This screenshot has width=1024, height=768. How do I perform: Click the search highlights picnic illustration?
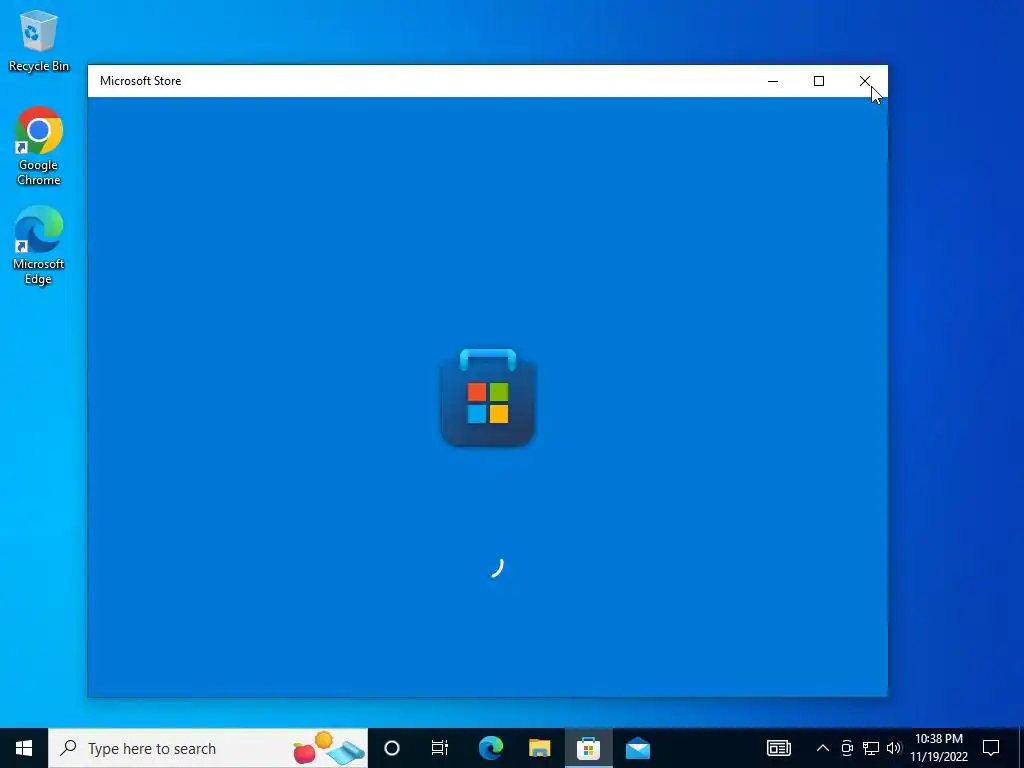pos(329,748)
